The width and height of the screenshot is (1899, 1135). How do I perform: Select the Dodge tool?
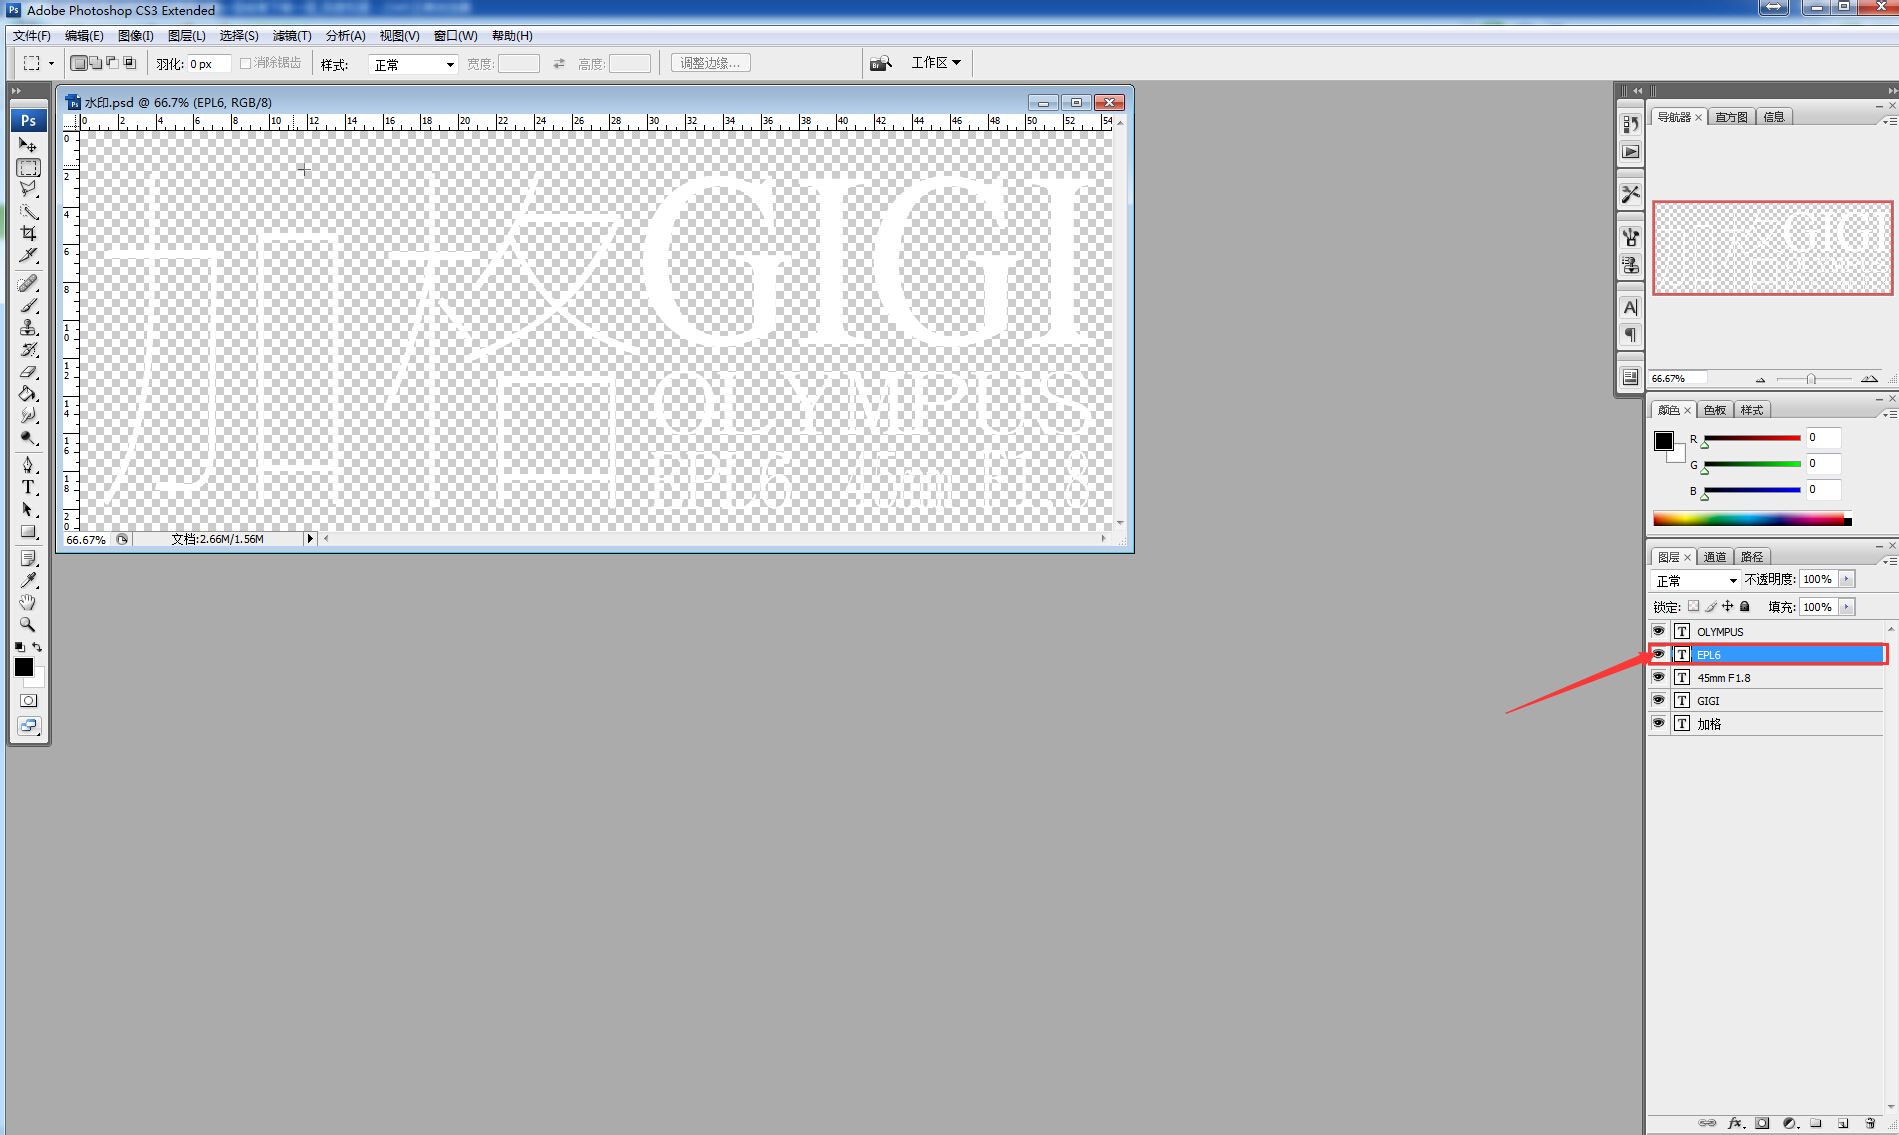(x=28, y=438)
